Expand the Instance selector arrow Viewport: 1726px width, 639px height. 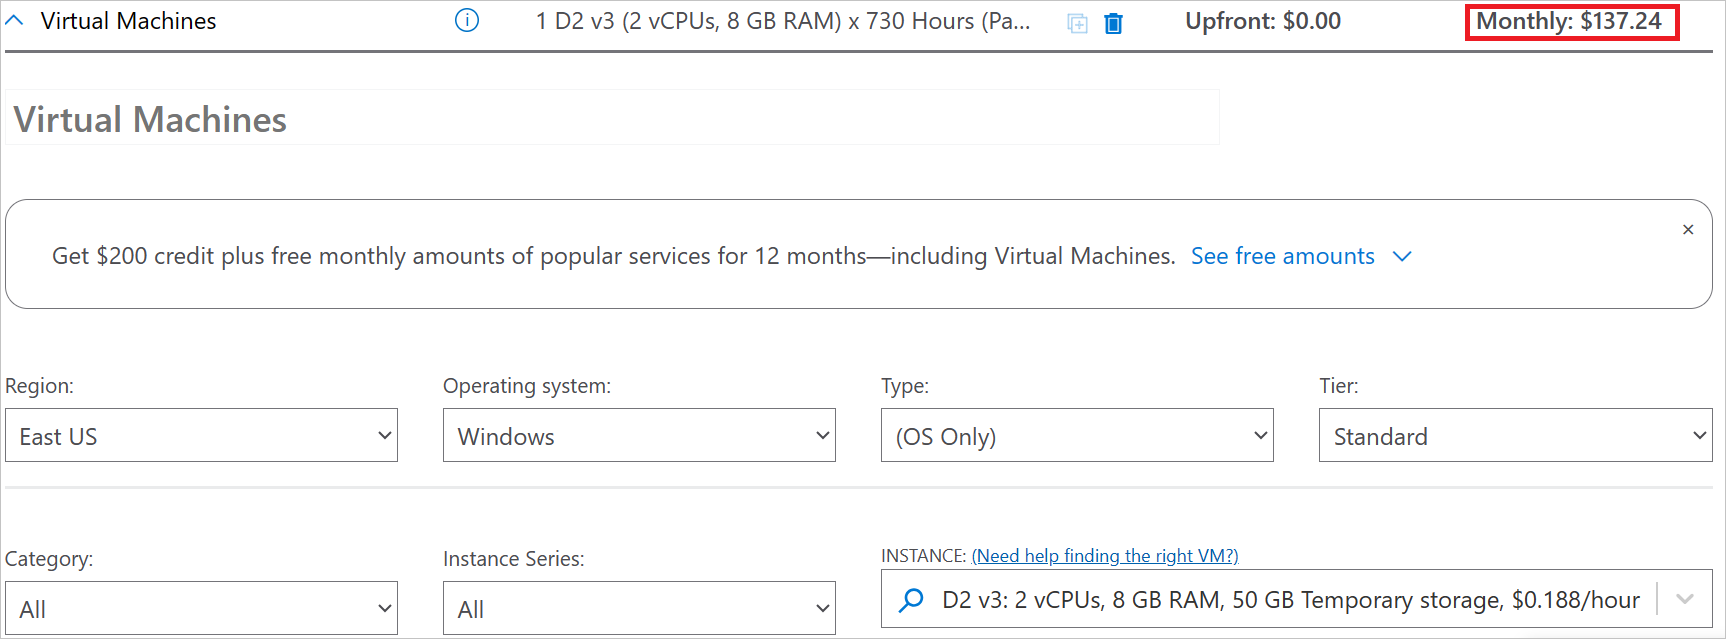click(x=1685, y=600)
